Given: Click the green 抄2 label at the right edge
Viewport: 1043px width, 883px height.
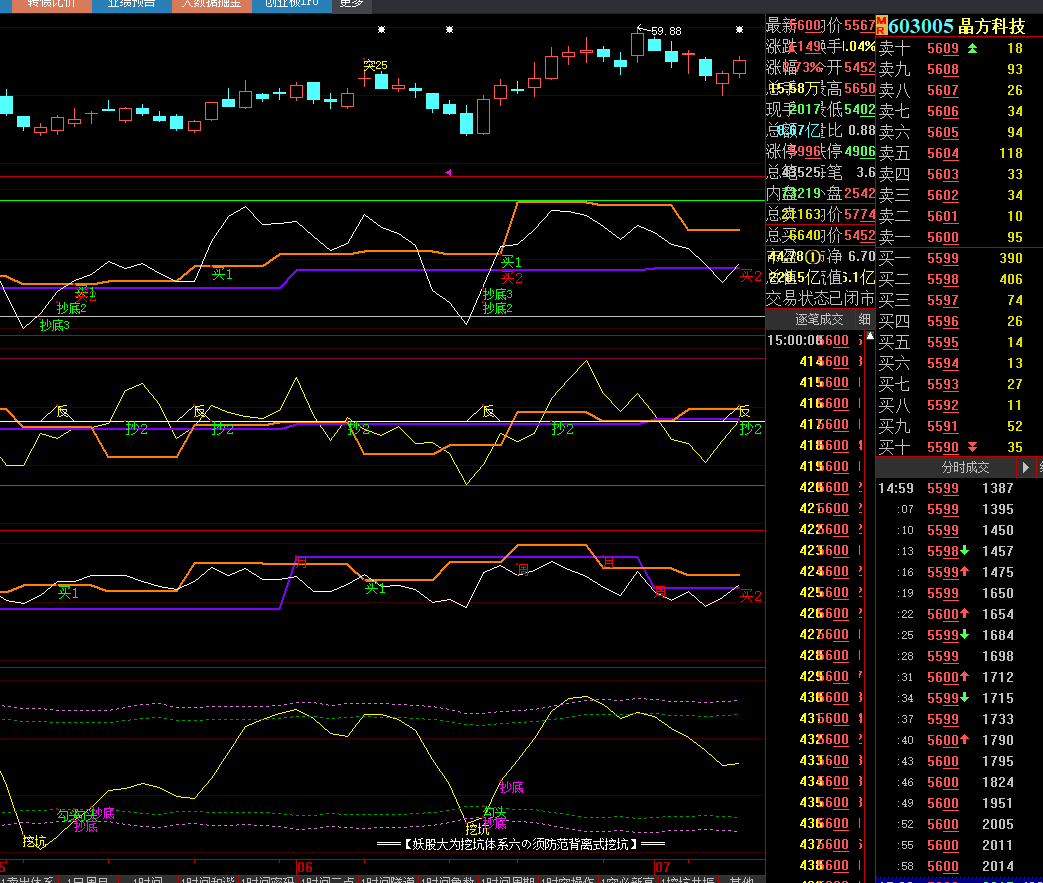Looking at the screenshot, I should [x=750, y=429].
